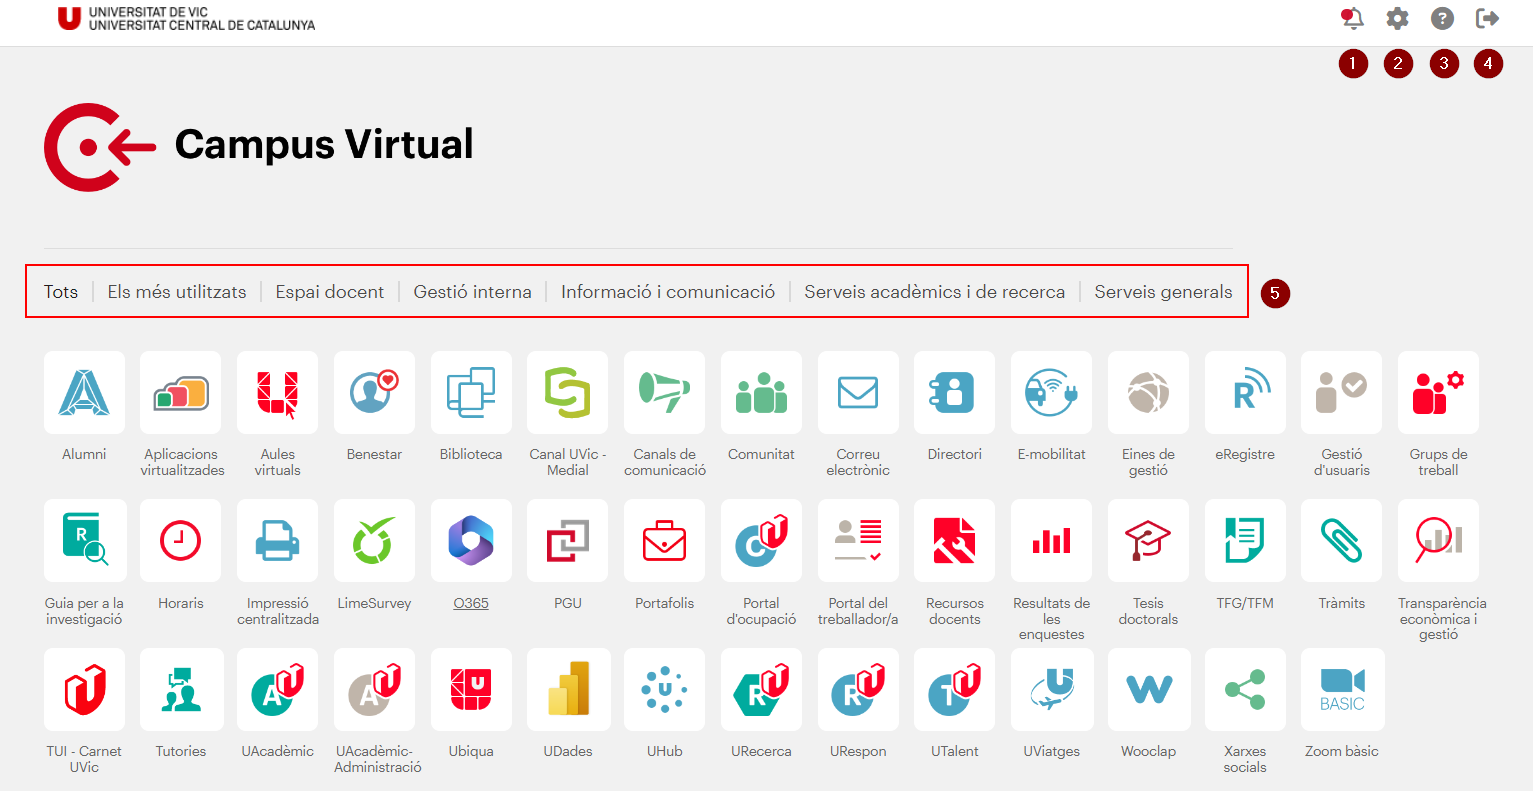The image size is (1533, 791).
Task: Open Guia per a la investigació icon
Action: pos(84,541)
